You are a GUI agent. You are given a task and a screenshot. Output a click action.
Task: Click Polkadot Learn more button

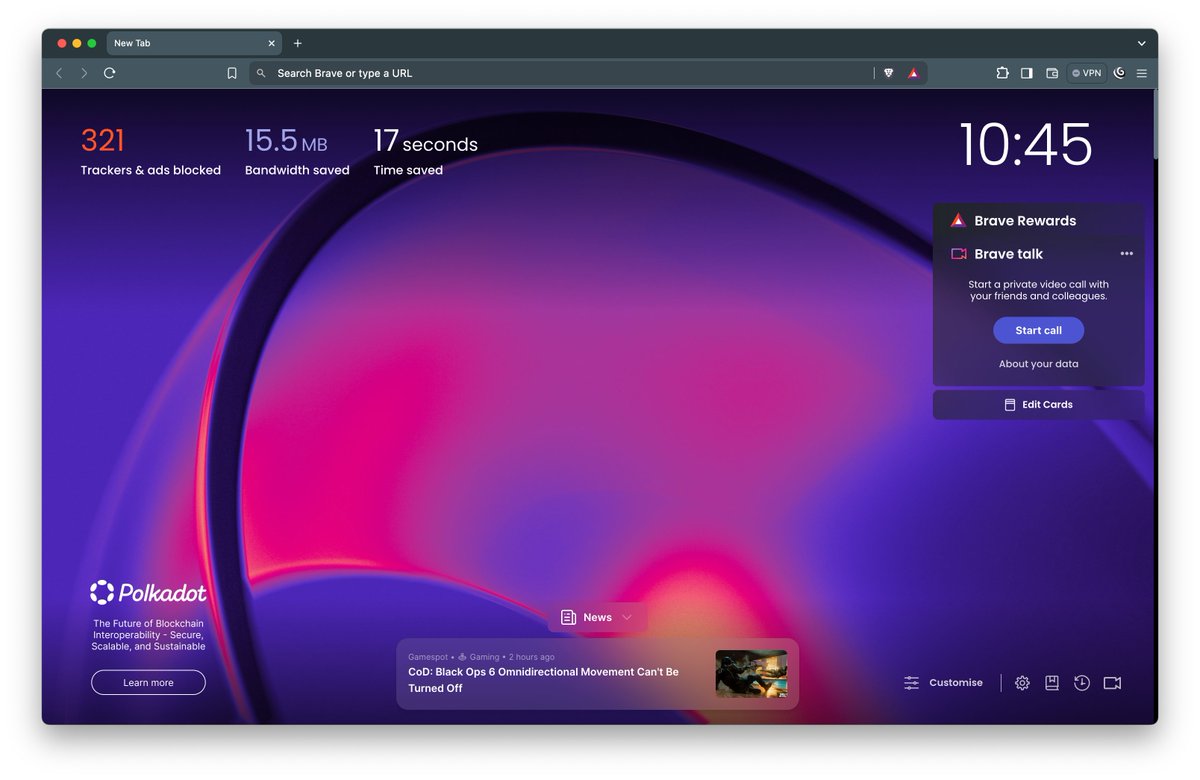[x=148, y=683]
